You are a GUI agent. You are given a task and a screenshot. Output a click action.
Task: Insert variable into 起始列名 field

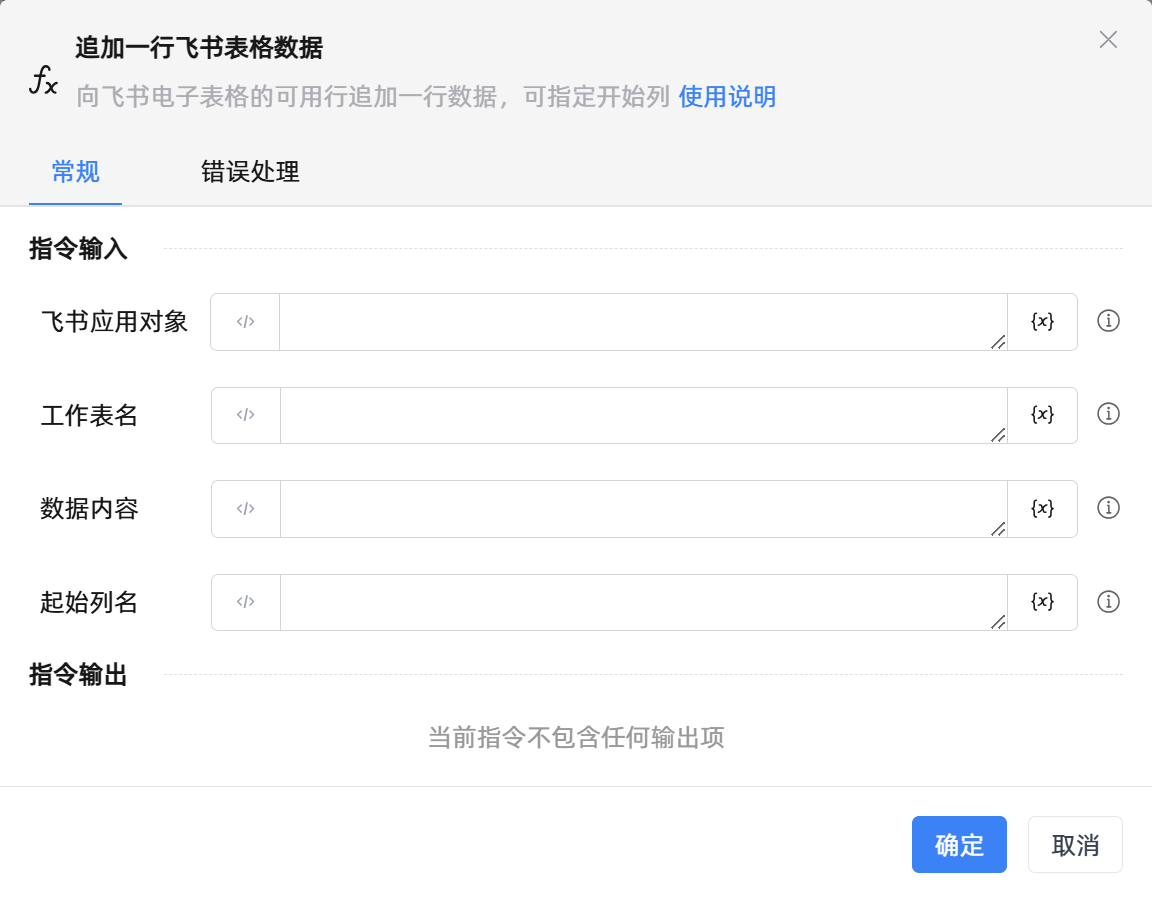1042,602
